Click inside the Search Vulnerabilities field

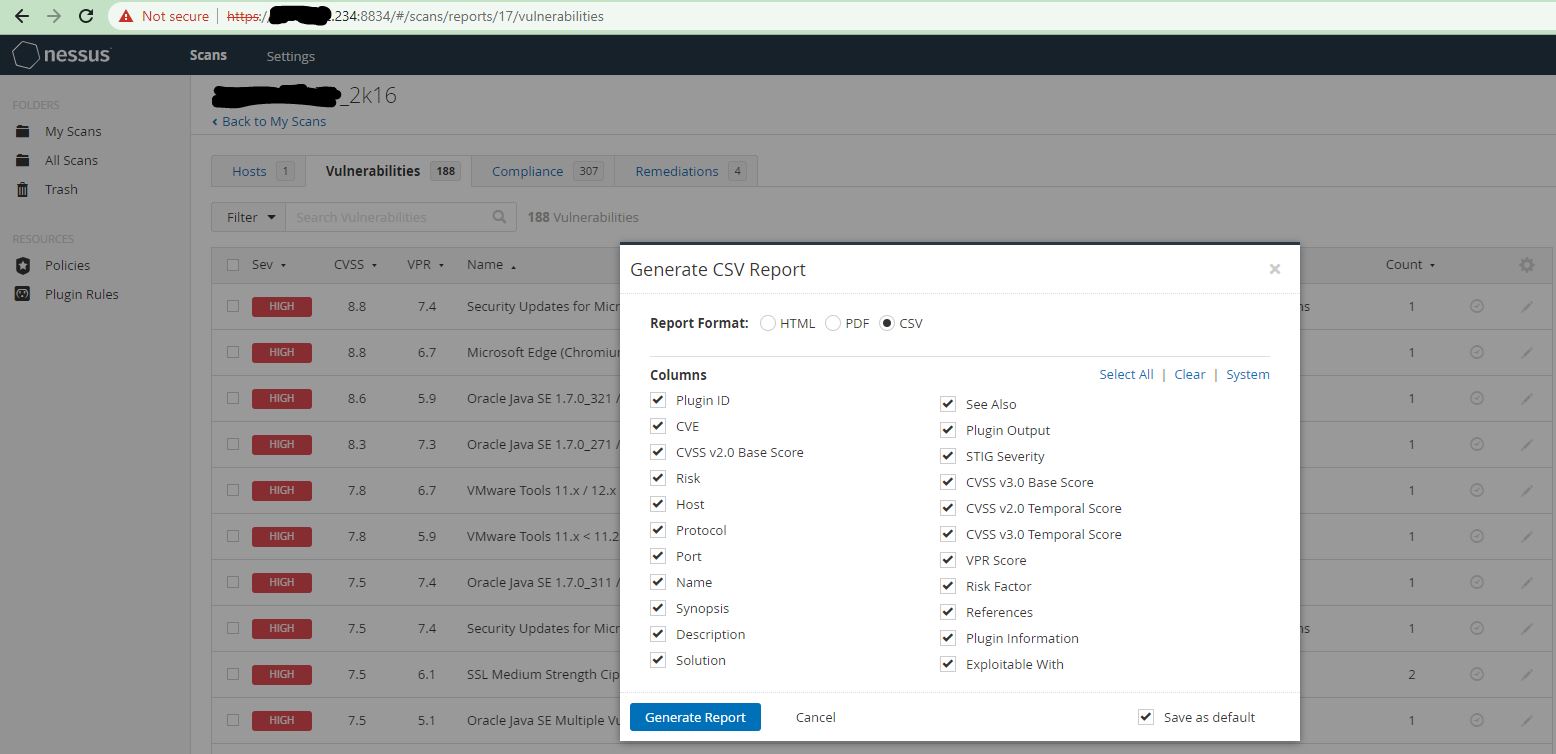point(390,217)
